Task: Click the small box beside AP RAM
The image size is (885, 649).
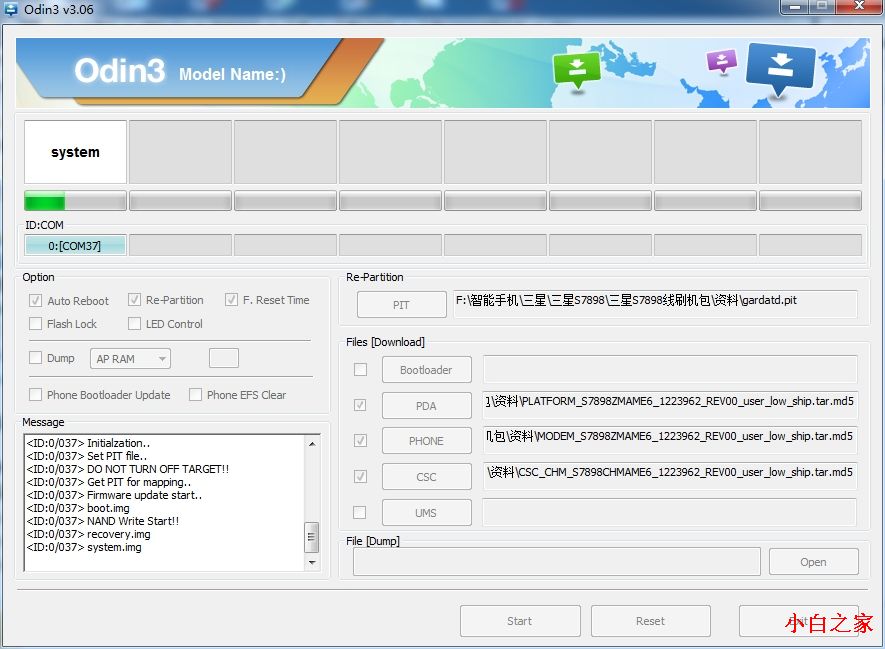Action: tap(224, 358)
